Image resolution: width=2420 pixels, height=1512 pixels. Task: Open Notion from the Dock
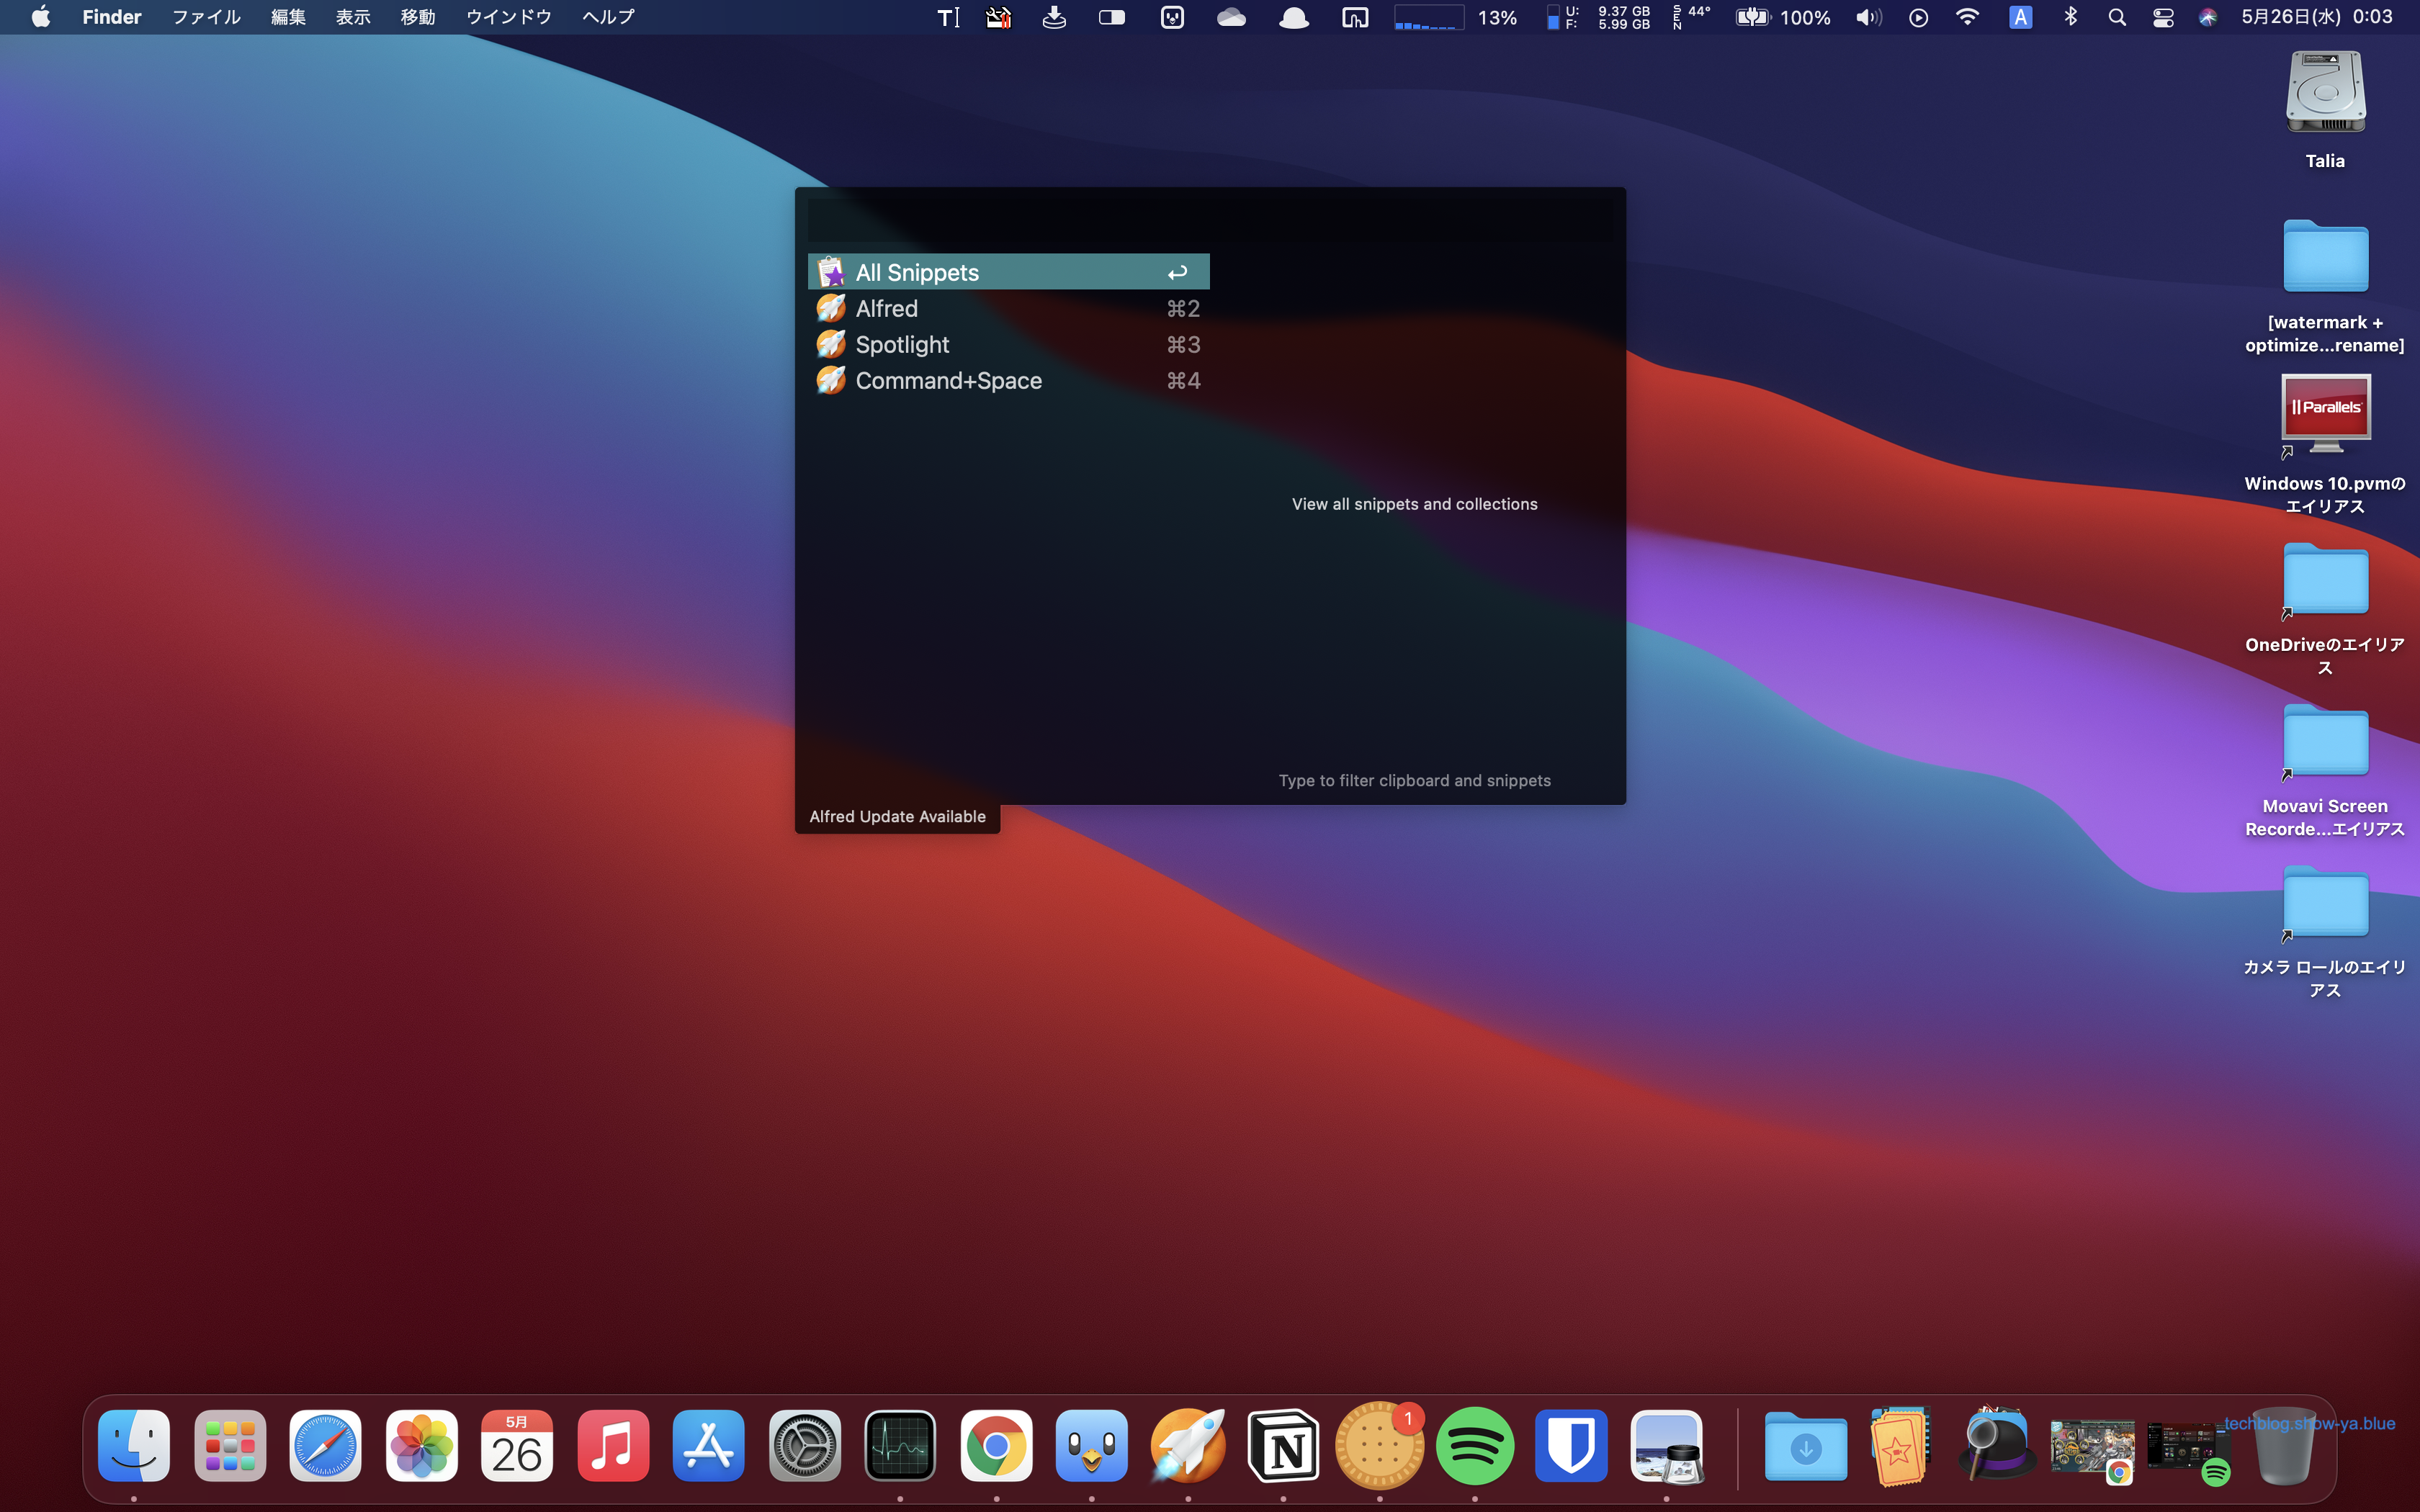pos(1283,1446)
